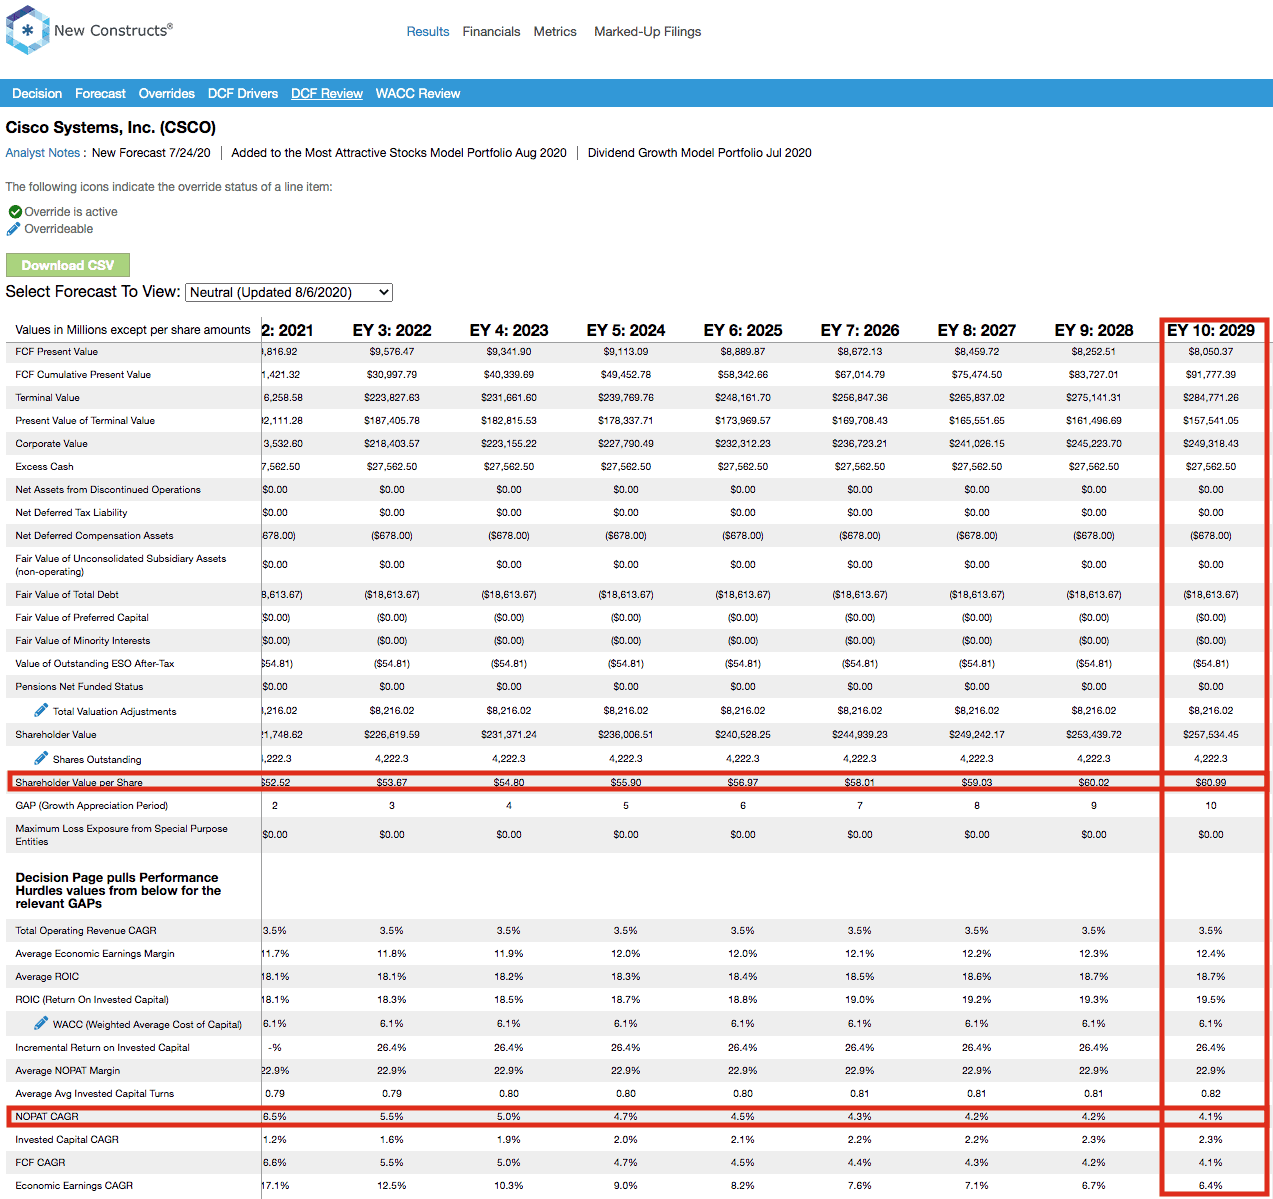Switch to the DCF Drivers tab

(x=243, y=93)
